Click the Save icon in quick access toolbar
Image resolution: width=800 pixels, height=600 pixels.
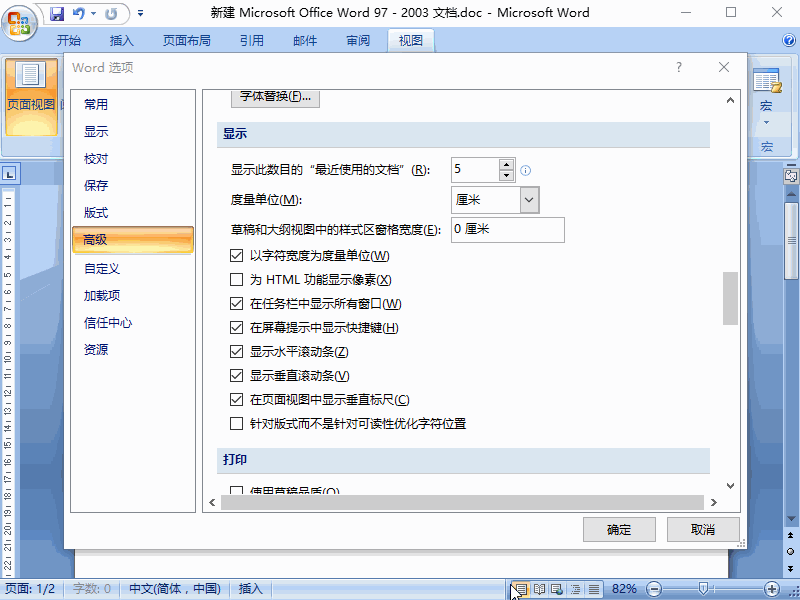(x=57, y=14)
